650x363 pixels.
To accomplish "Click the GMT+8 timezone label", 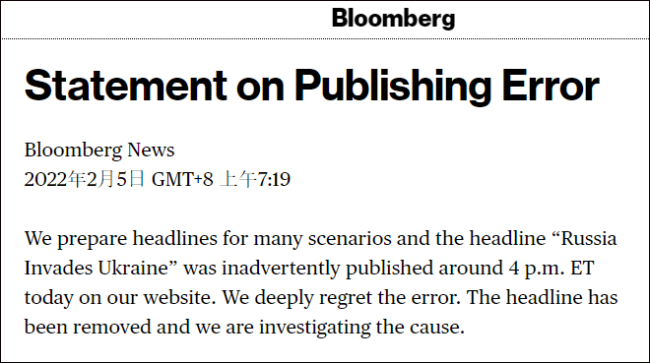I will click(x=182, y=179).
